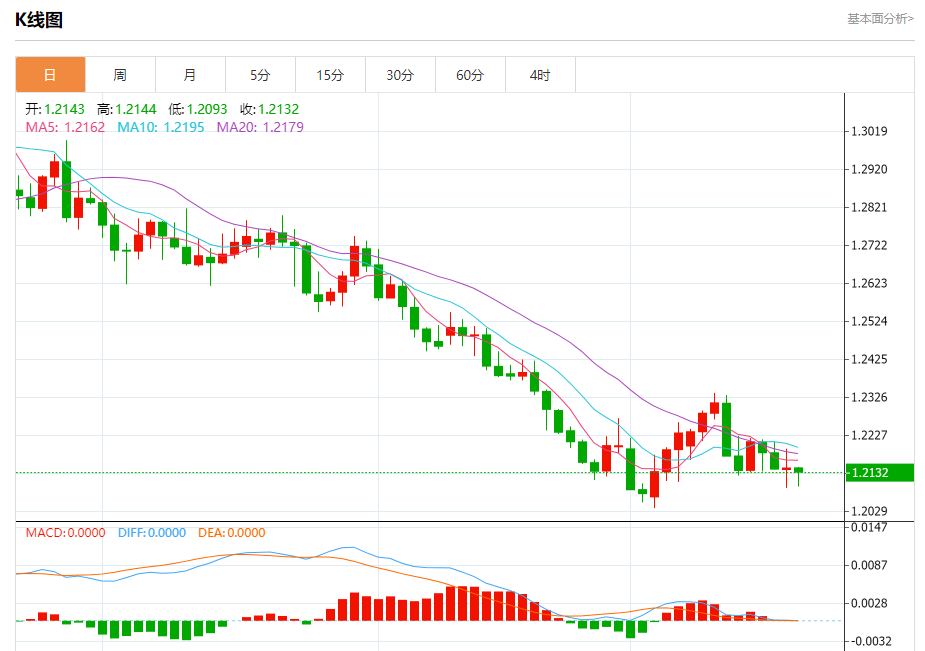Click the 0.0147 MACD axis label

point(869,527)
